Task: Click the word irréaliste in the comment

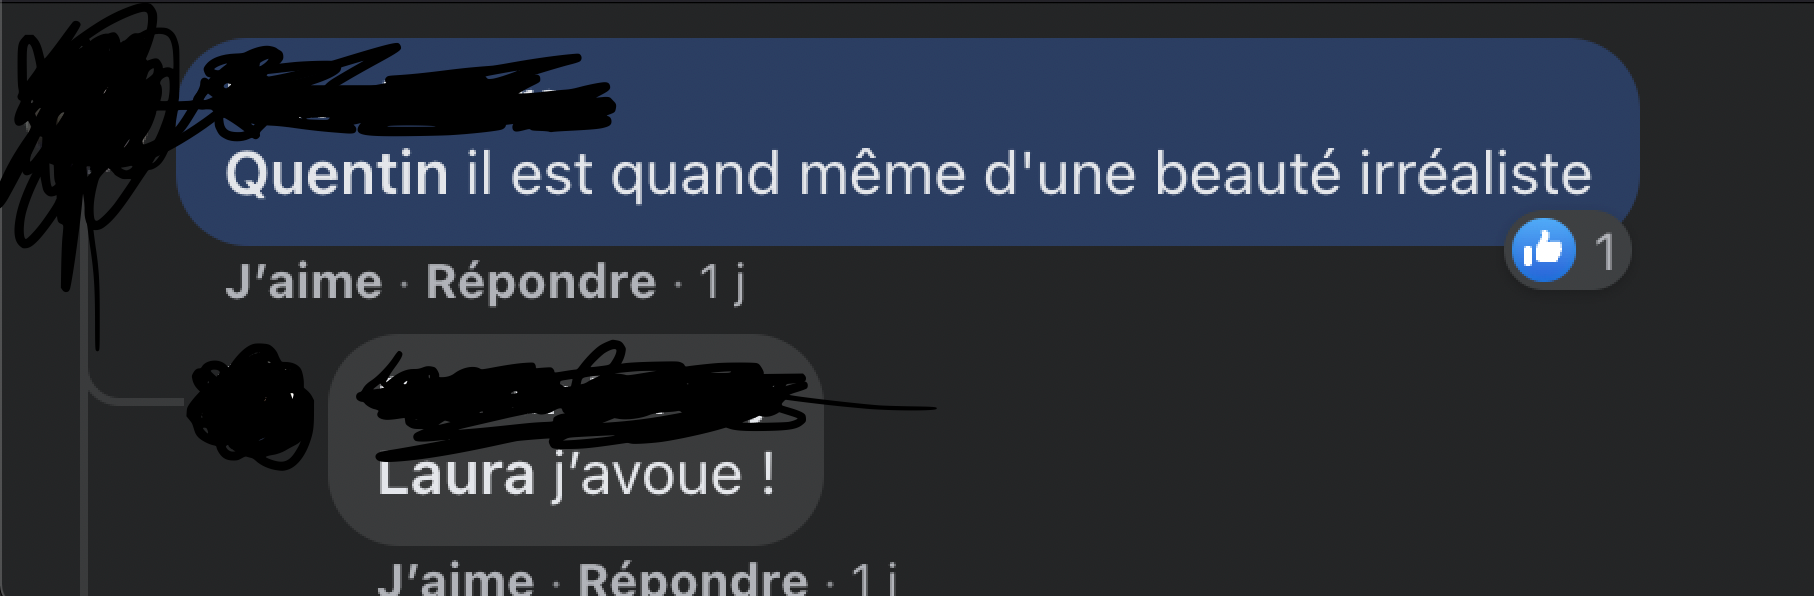Action: pos(1475,174)
